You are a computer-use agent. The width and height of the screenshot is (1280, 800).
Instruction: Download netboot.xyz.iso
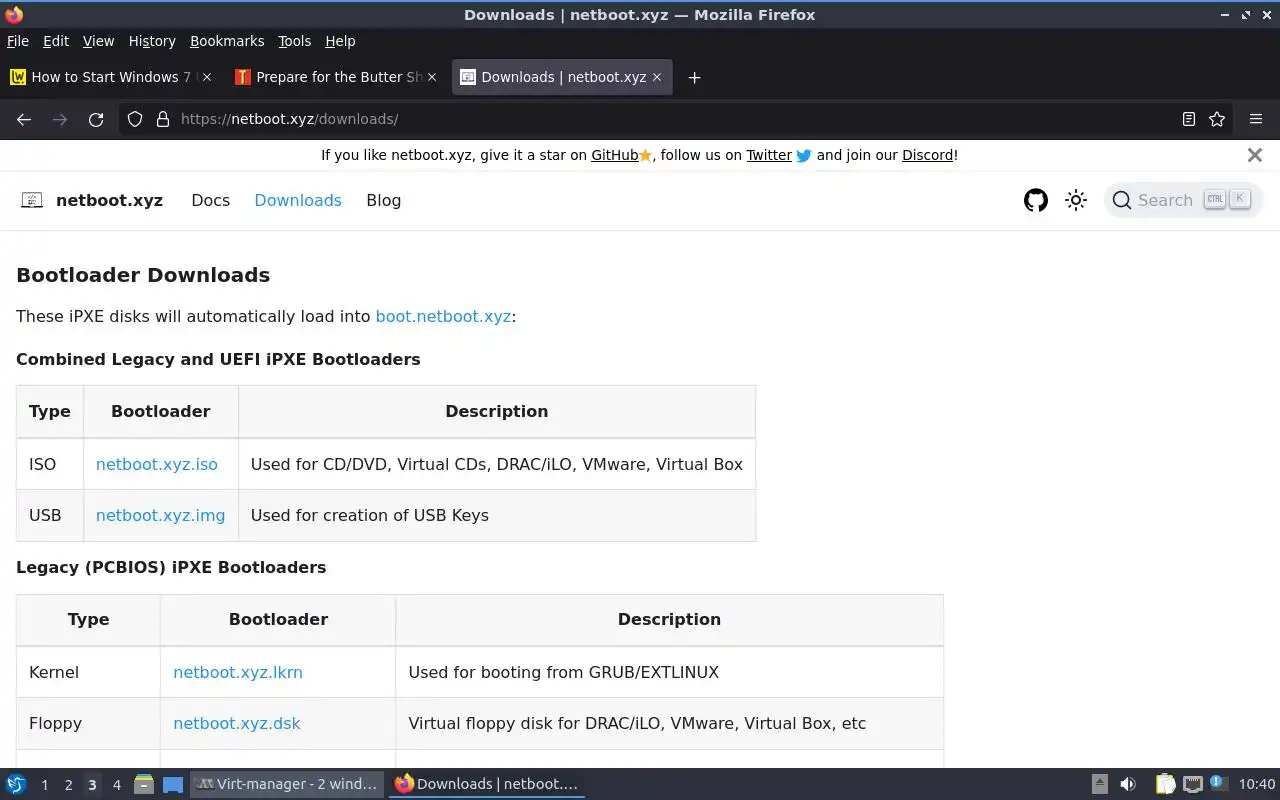click(157, 464)
